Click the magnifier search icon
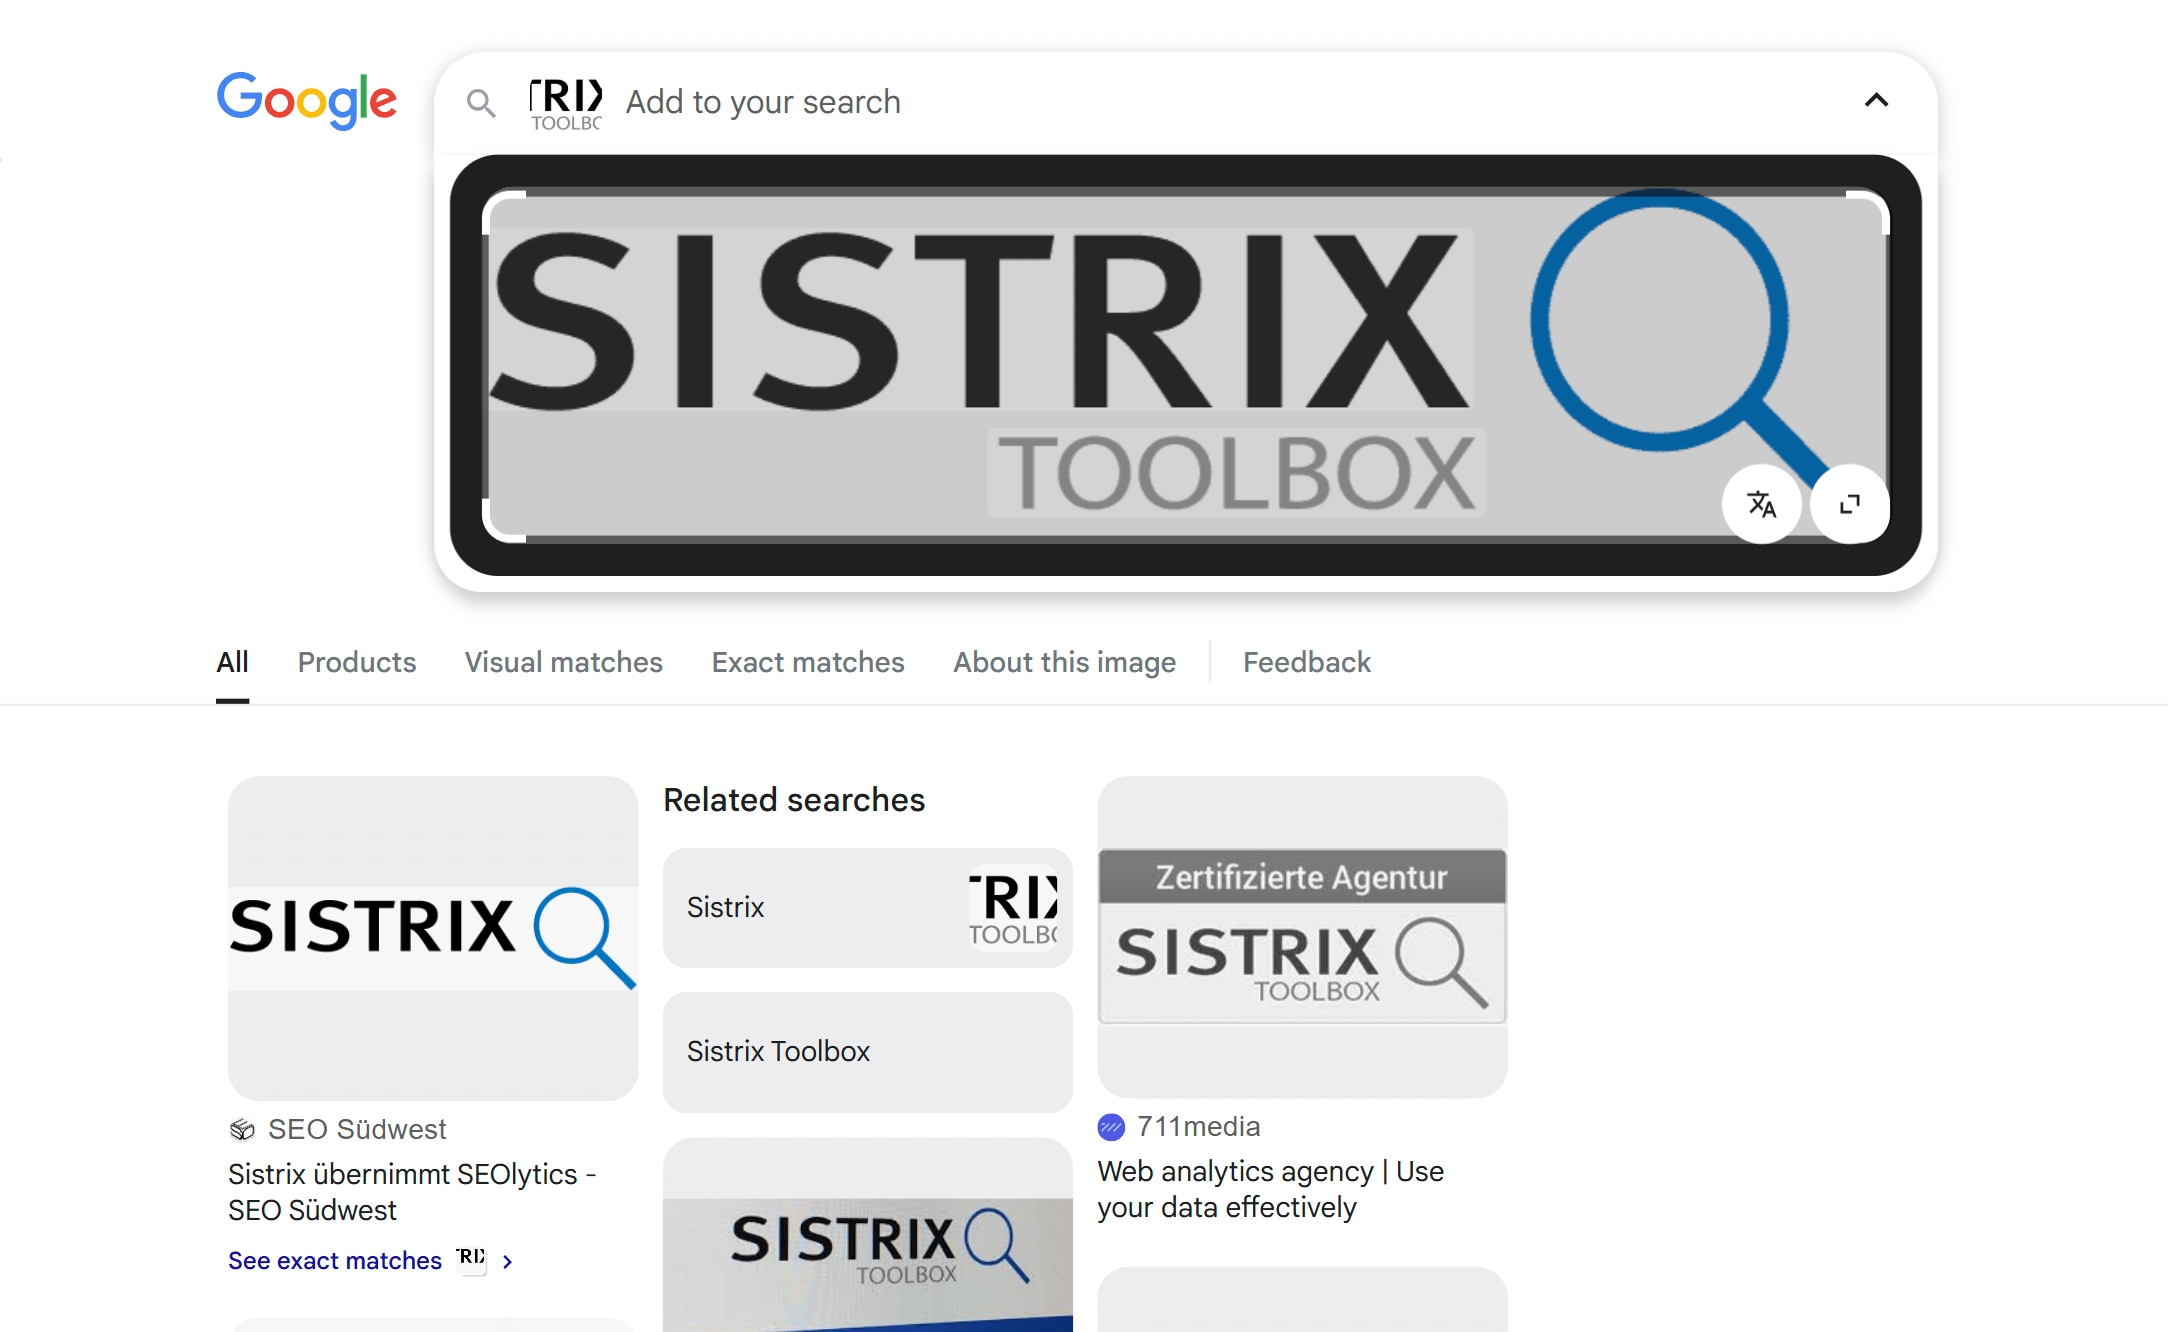2168x1332 pixels. point(481,103)
